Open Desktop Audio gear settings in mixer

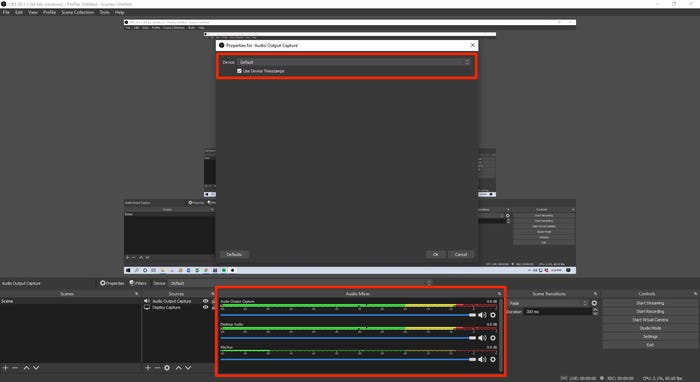[x=493, y=338]
